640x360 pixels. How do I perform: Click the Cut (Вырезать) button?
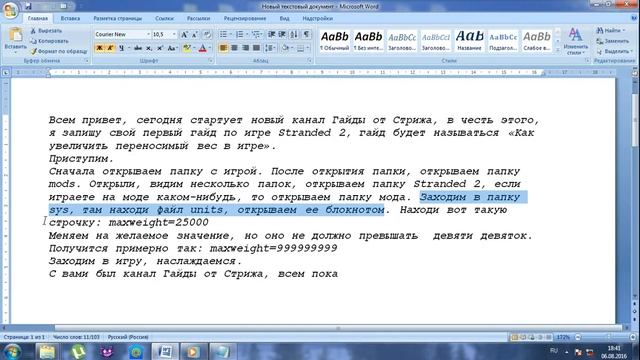point(46,31)
